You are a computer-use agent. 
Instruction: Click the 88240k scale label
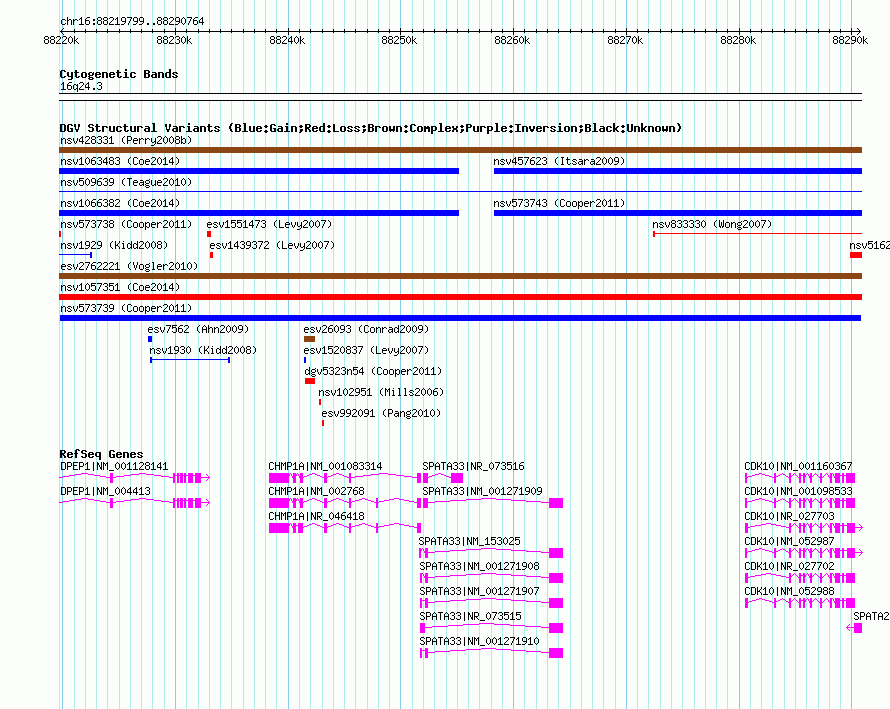click(x=287, y=40)
